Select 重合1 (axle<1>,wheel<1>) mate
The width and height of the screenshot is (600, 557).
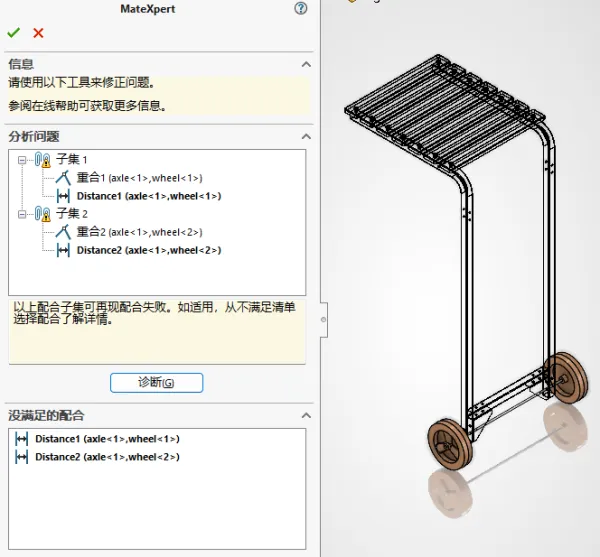(139, 178)
